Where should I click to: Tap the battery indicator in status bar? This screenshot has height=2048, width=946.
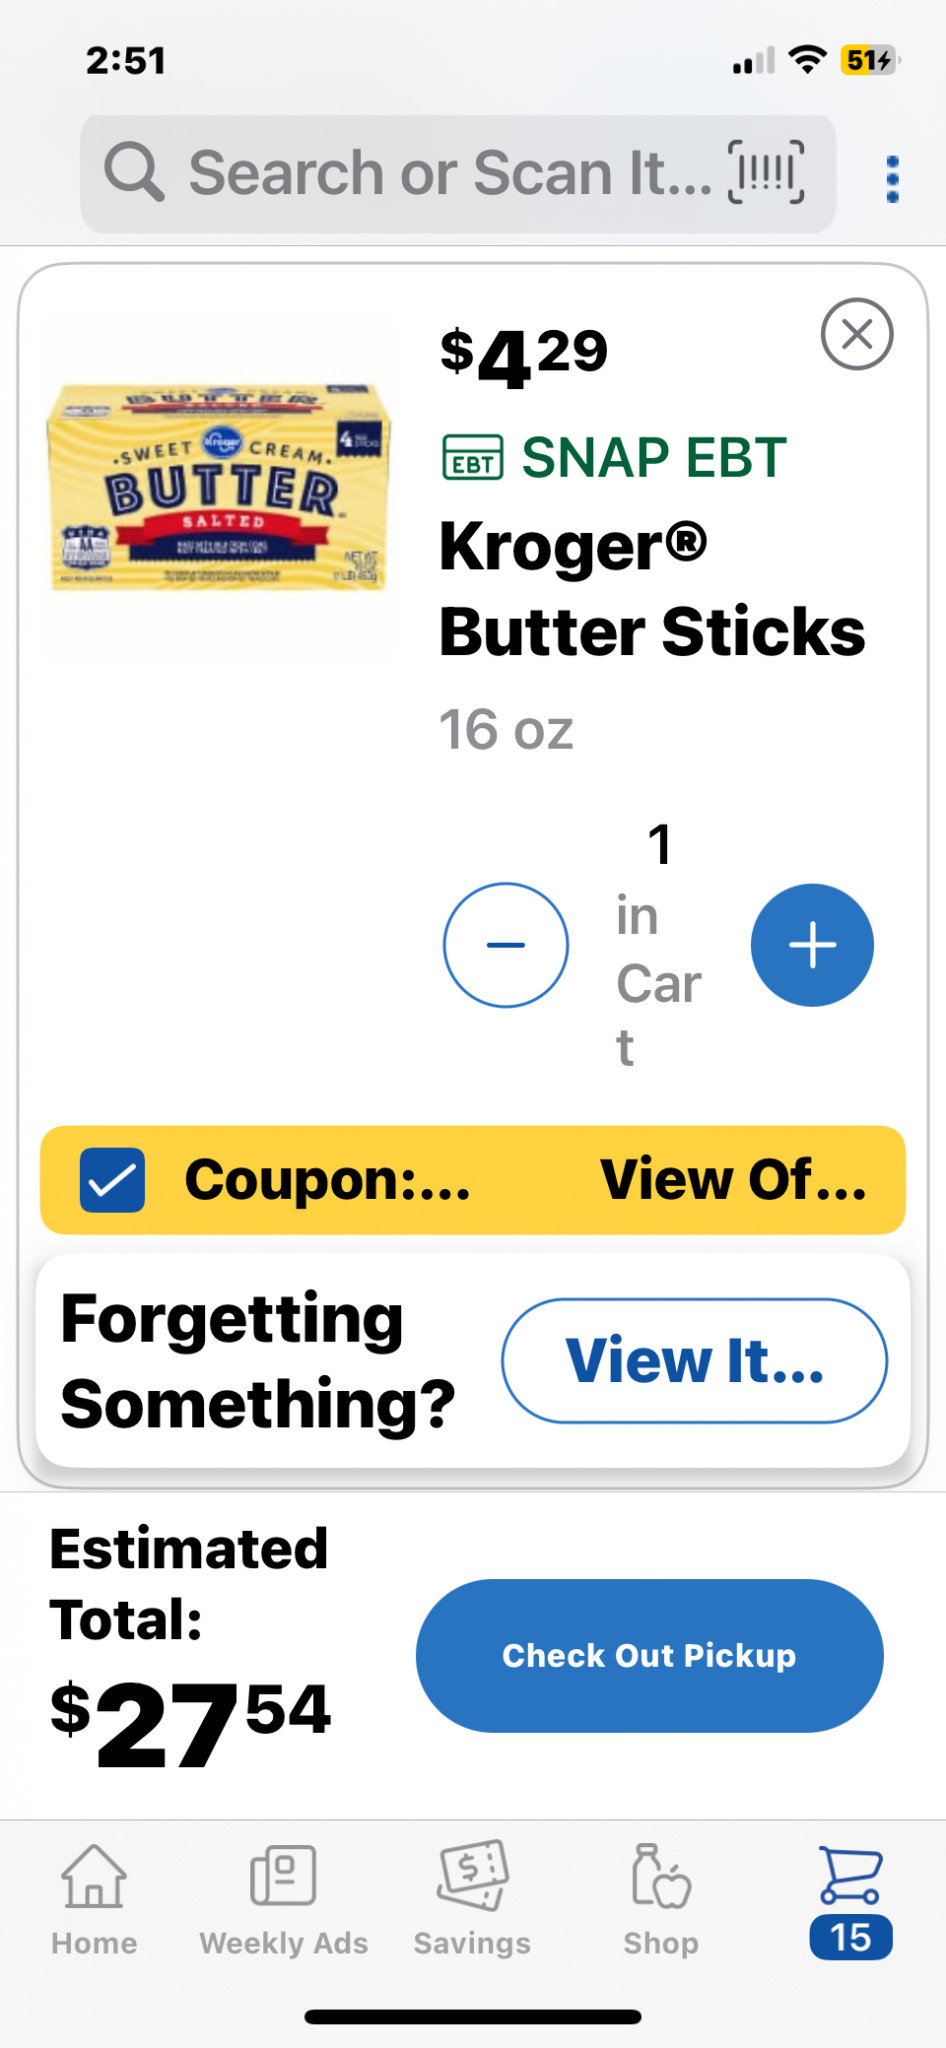[x=868, y=61]
